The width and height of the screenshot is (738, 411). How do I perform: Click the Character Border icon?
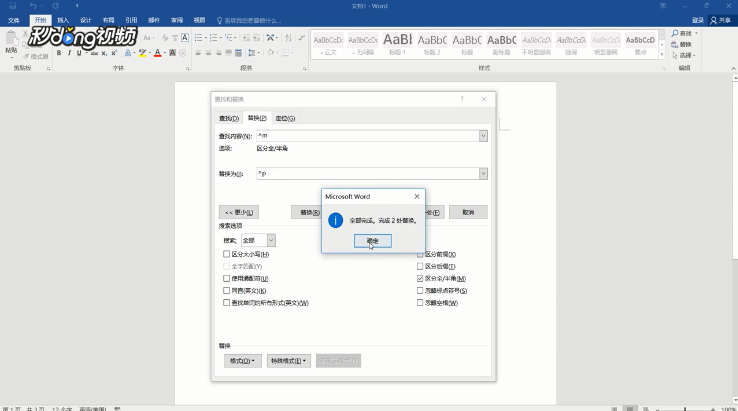(185, 38)
